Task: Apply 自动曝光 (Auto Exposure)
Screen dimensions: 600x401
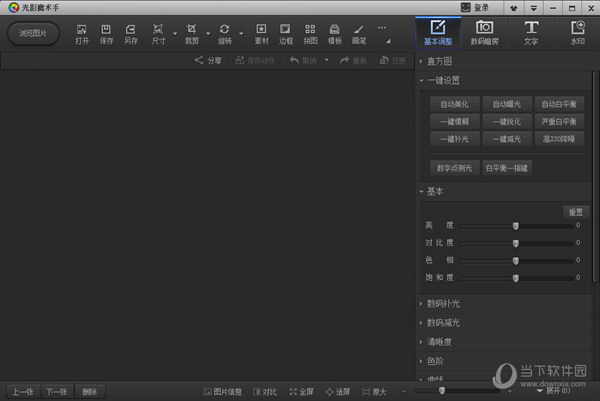Action: [x=507, y=104]
